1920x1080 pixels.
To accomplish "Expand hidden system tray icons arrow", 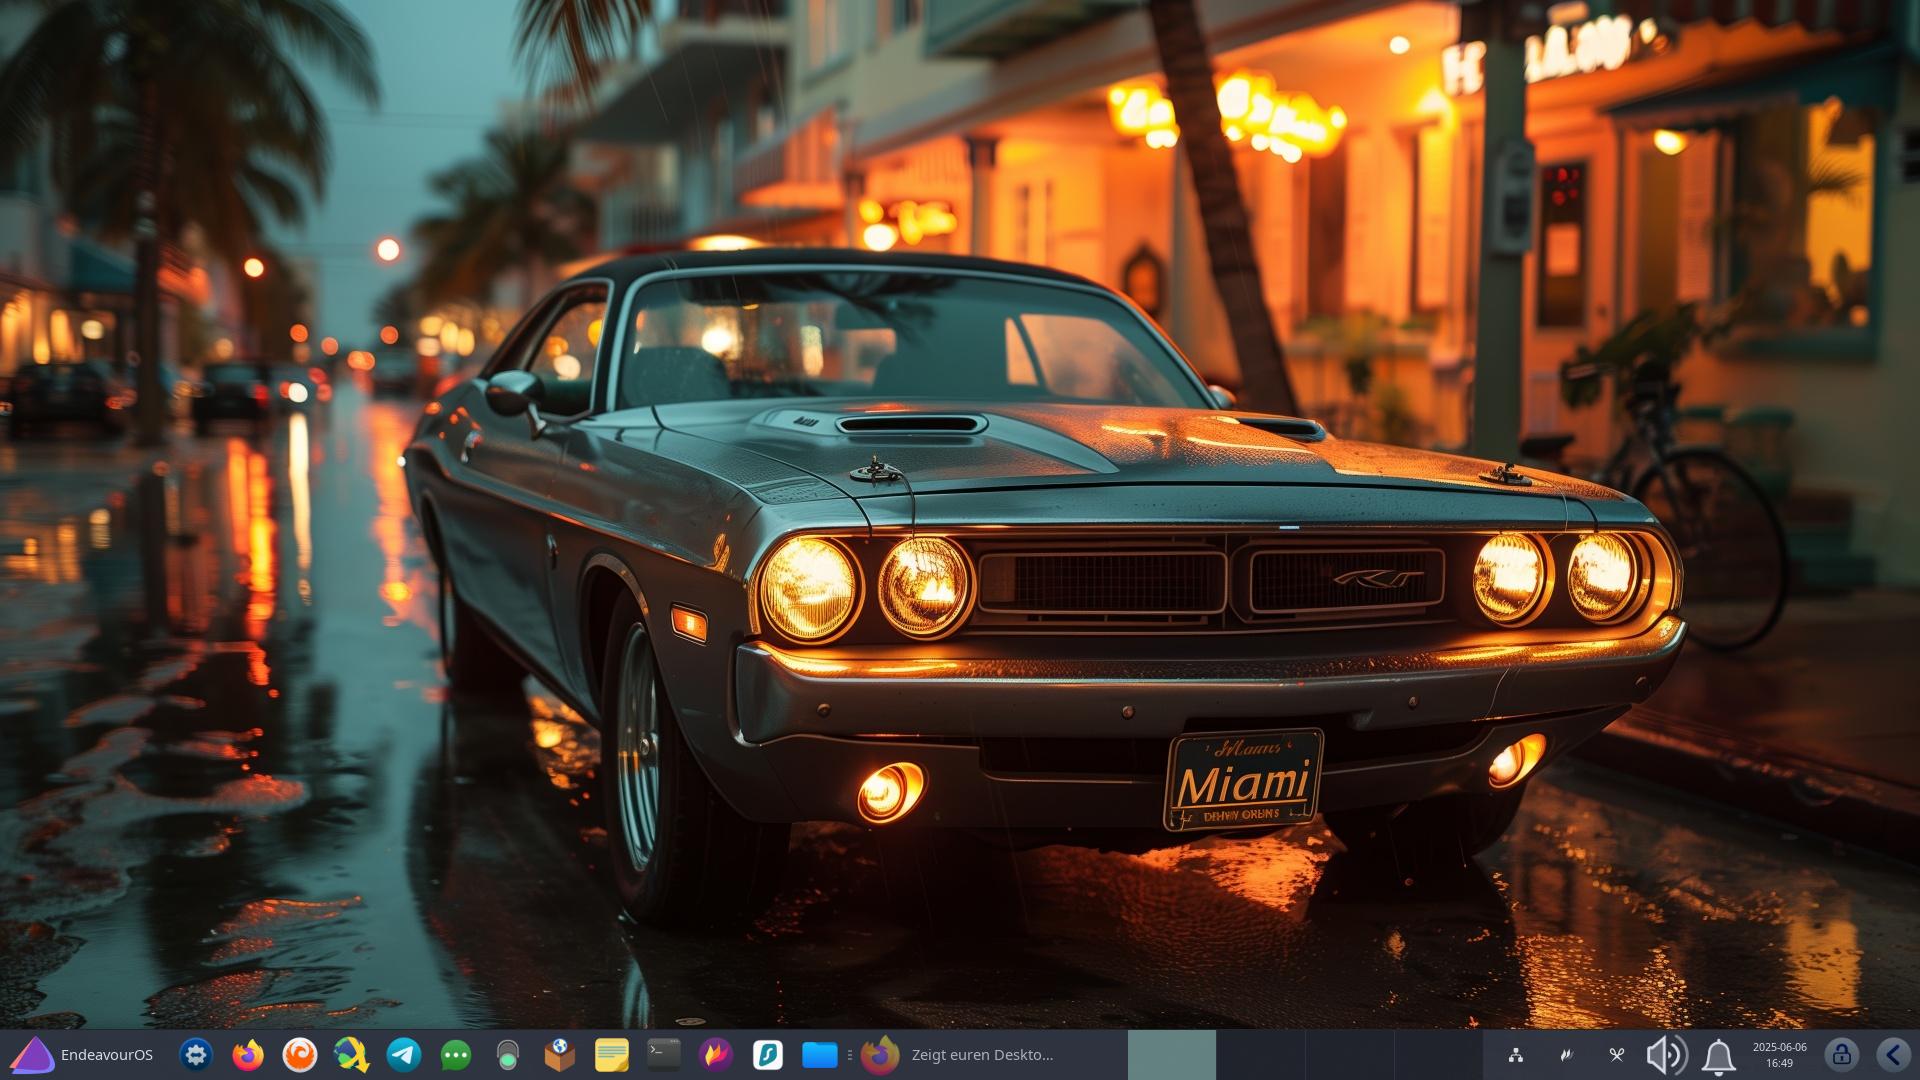I will tap(1893, 1055).
